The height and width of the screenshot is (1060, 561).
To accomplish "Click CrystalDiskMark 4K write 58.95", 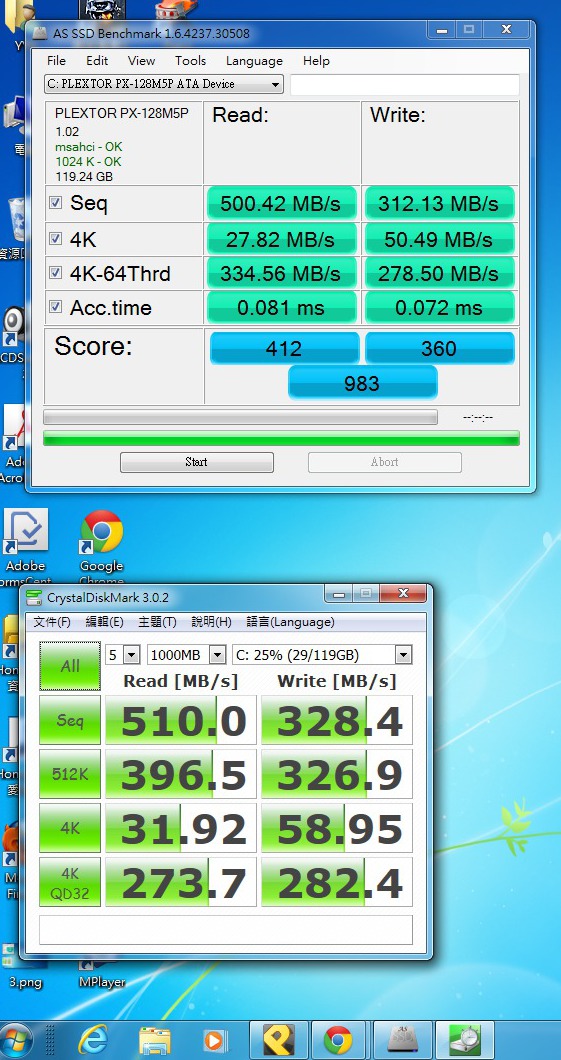I will 337,827.
